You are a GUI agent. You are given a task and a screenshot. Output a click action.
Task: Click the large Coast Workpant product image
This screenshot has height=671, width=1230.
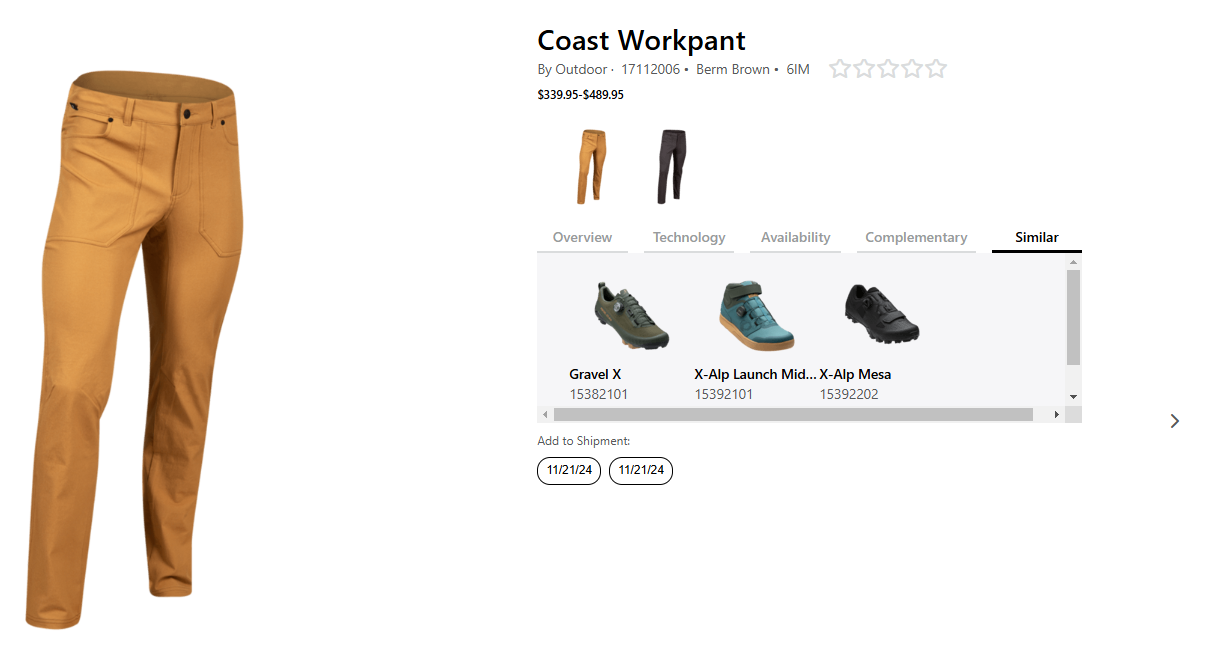[x=136, y=350]
